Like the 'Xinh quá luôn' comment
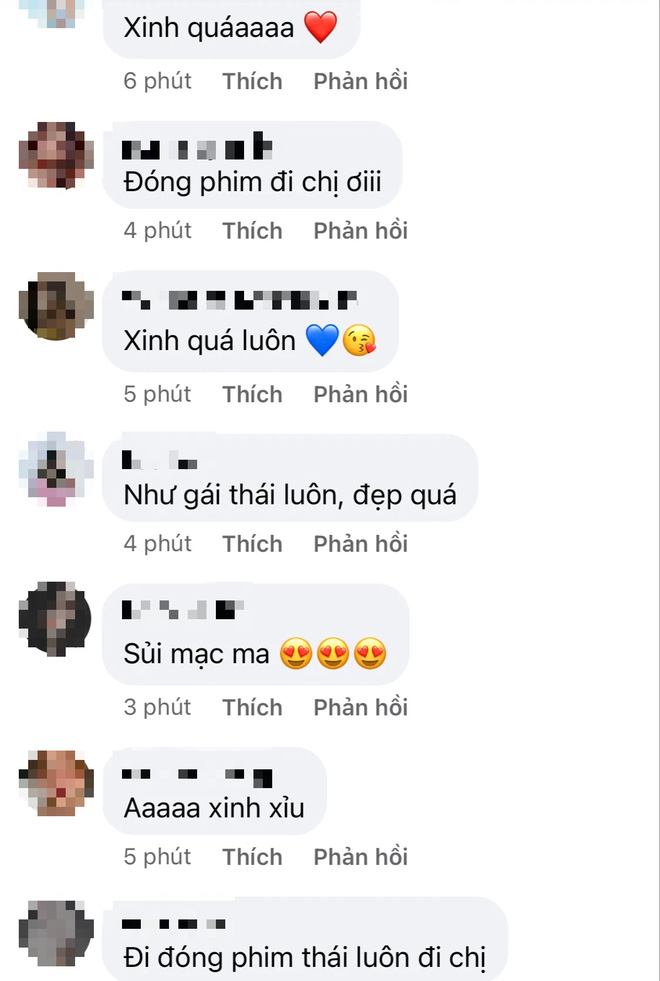This screenshot has height=981, width=660. pos(253,394)
